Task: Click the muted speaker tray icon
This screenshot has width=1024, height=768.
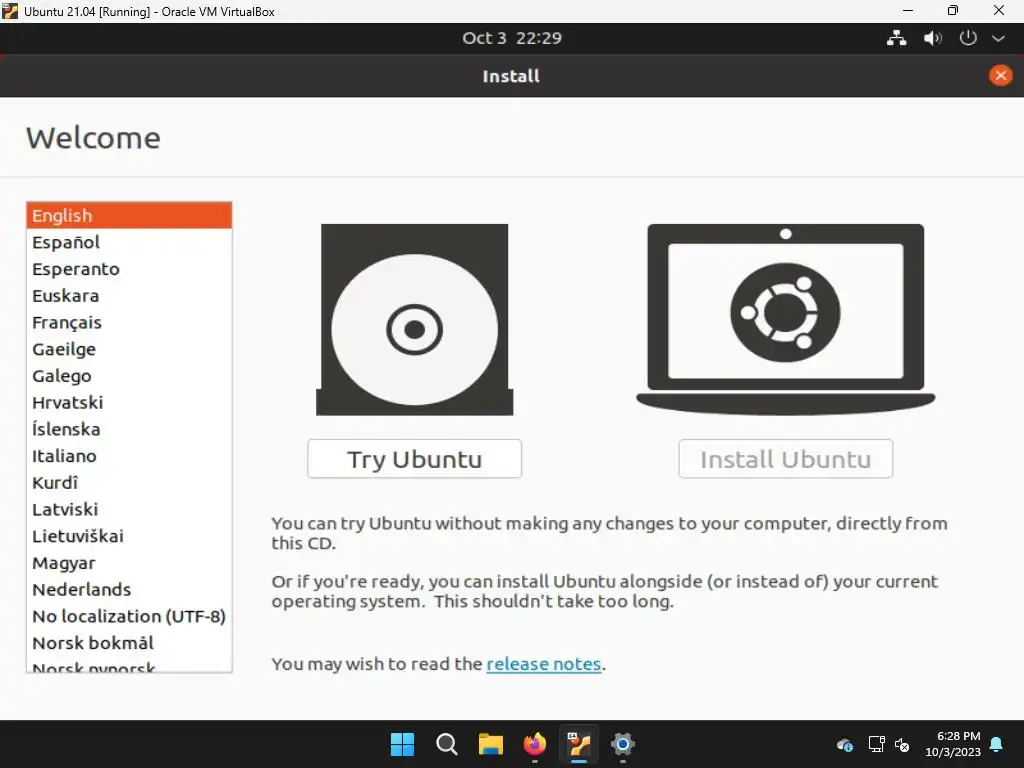Action: (903, 744)
